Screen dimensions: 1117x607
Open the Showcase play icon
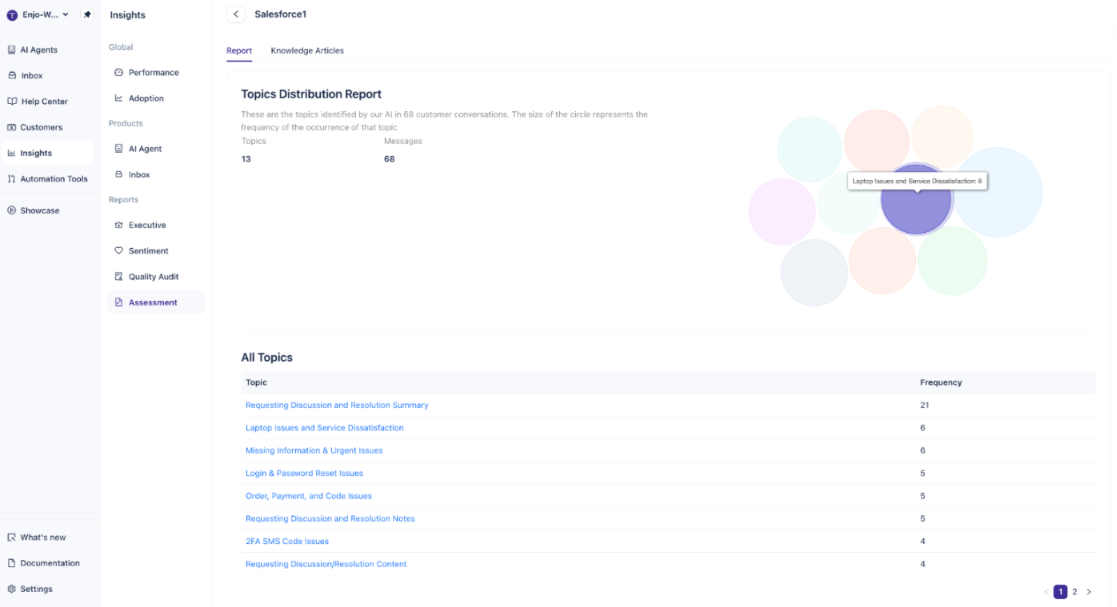point(11,210)
